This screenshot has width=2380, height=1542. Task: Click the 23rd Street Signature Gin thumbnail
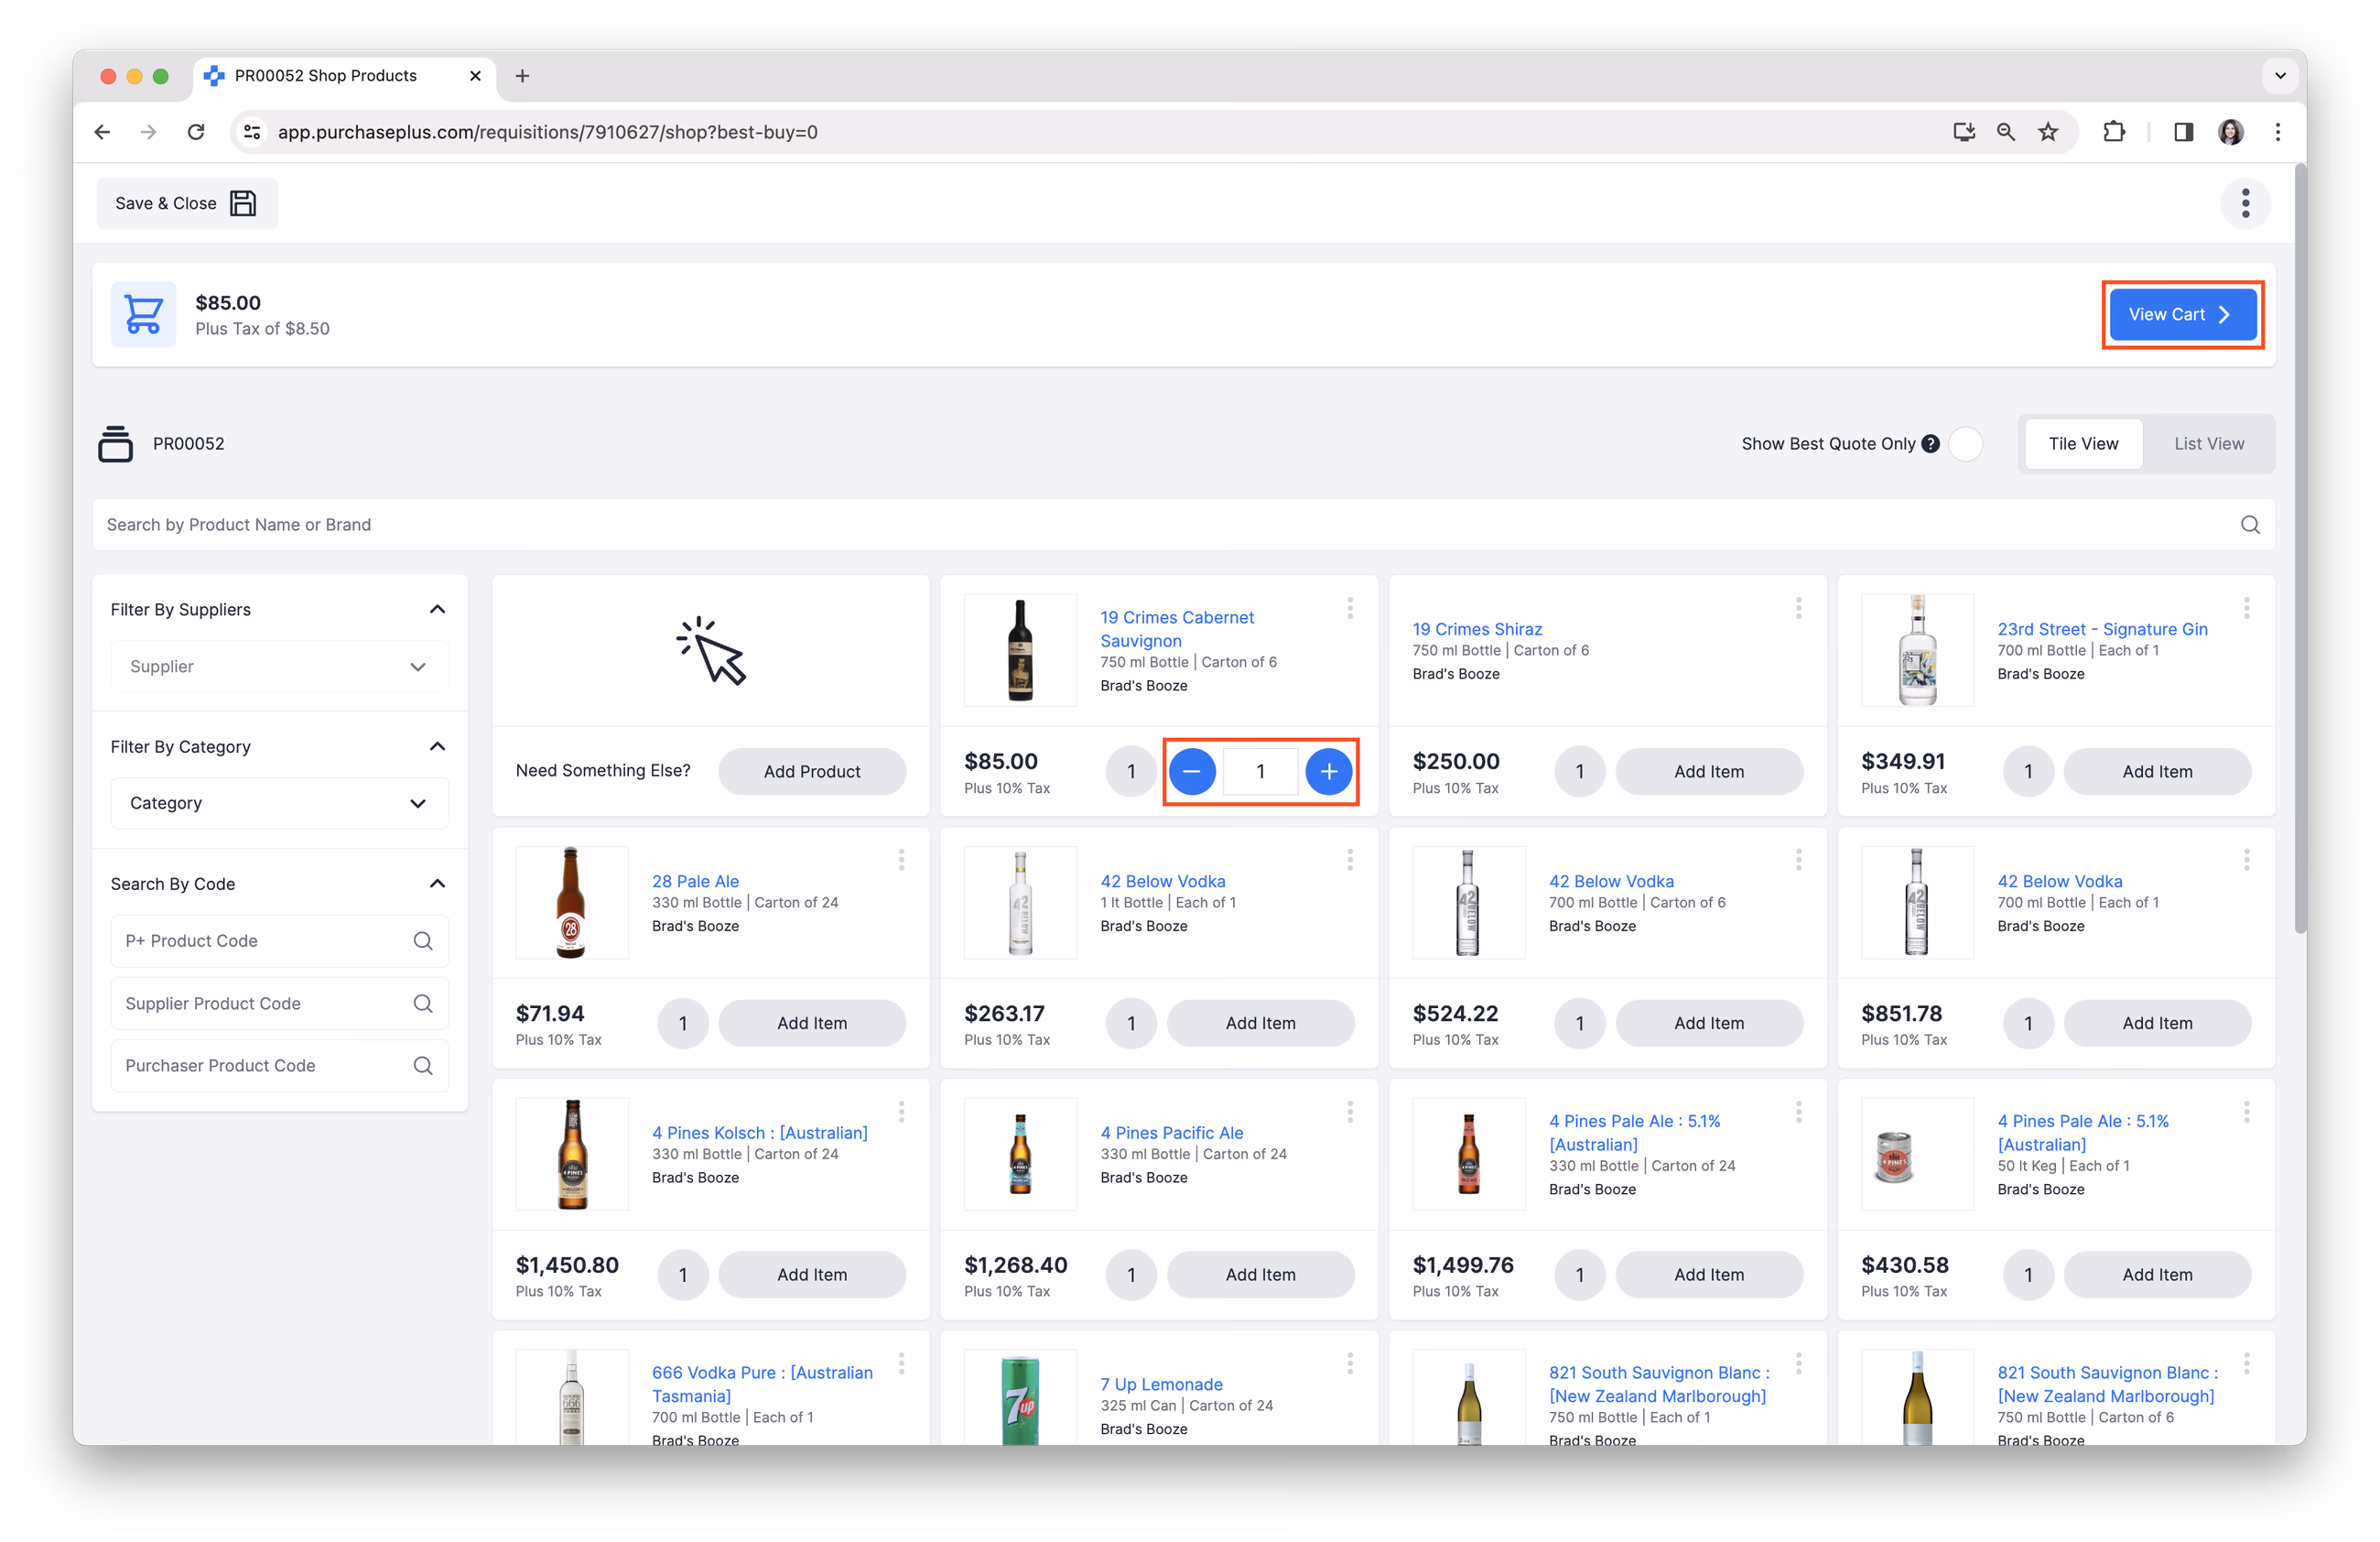(x=1917, y=651)
